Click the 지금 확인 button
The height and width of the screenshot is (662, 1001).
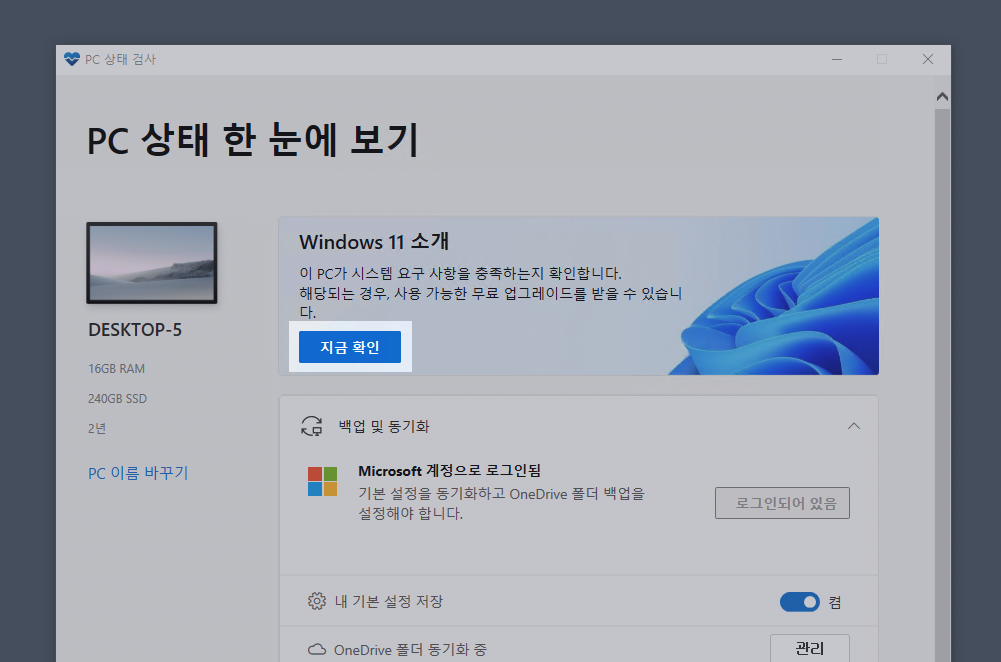350,347
